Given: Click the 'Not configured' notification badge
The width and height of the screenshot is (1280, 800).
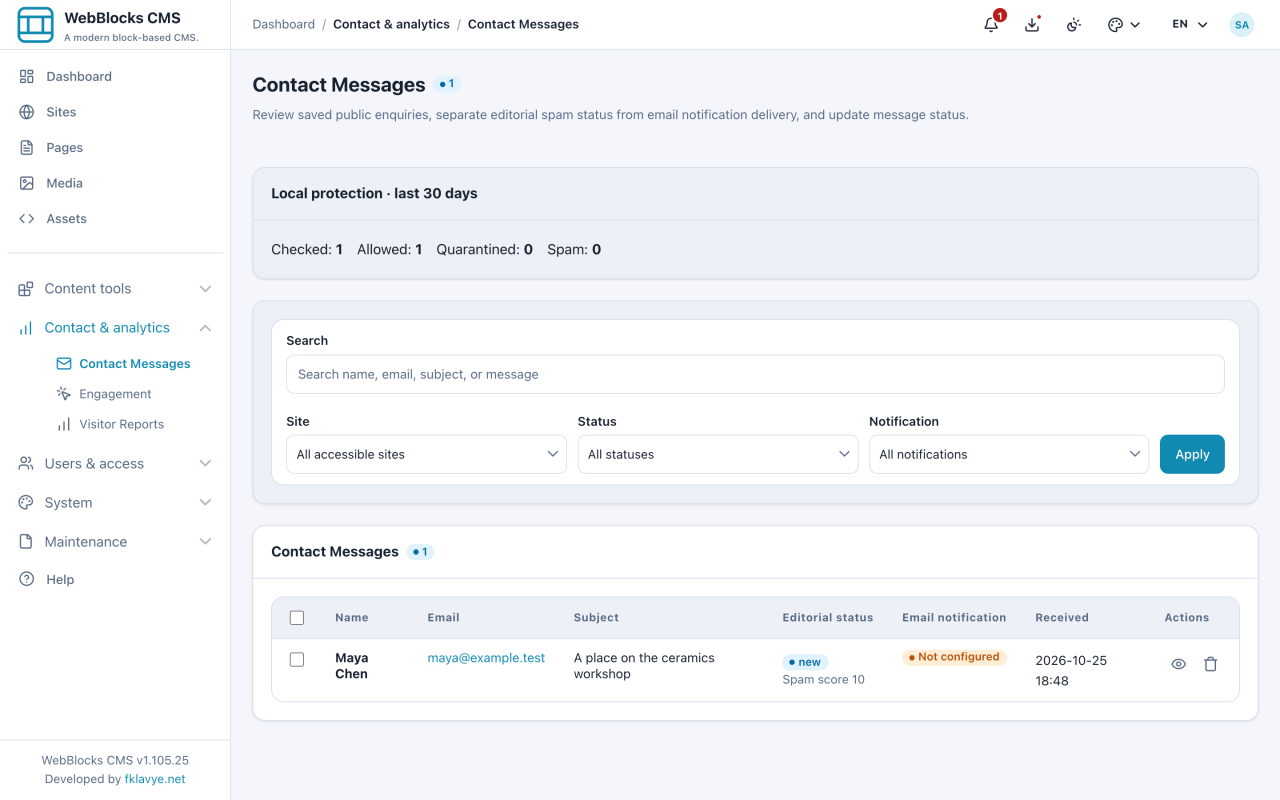Looking at the screenshot, I should (x=954, y=657).
